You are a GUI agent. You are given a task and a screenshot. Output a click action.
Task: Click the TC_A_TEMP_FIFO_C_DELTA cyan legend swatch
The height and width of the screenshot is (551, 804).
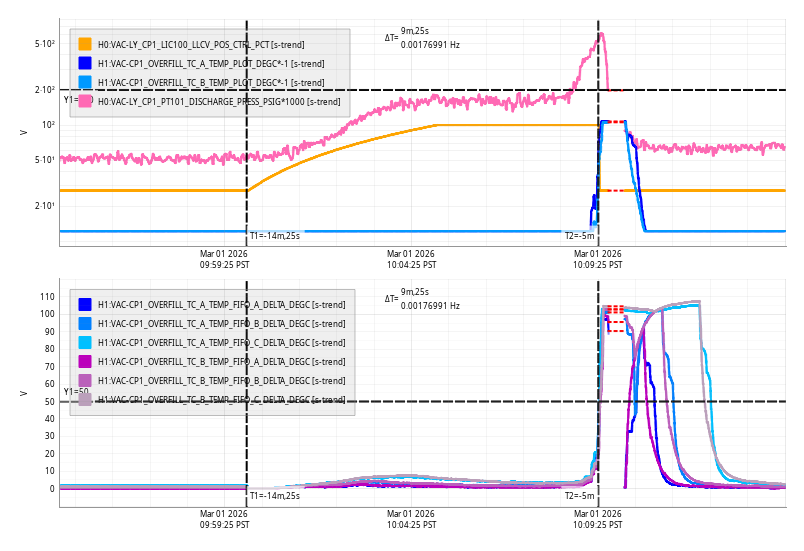click(x=85, y=343)
